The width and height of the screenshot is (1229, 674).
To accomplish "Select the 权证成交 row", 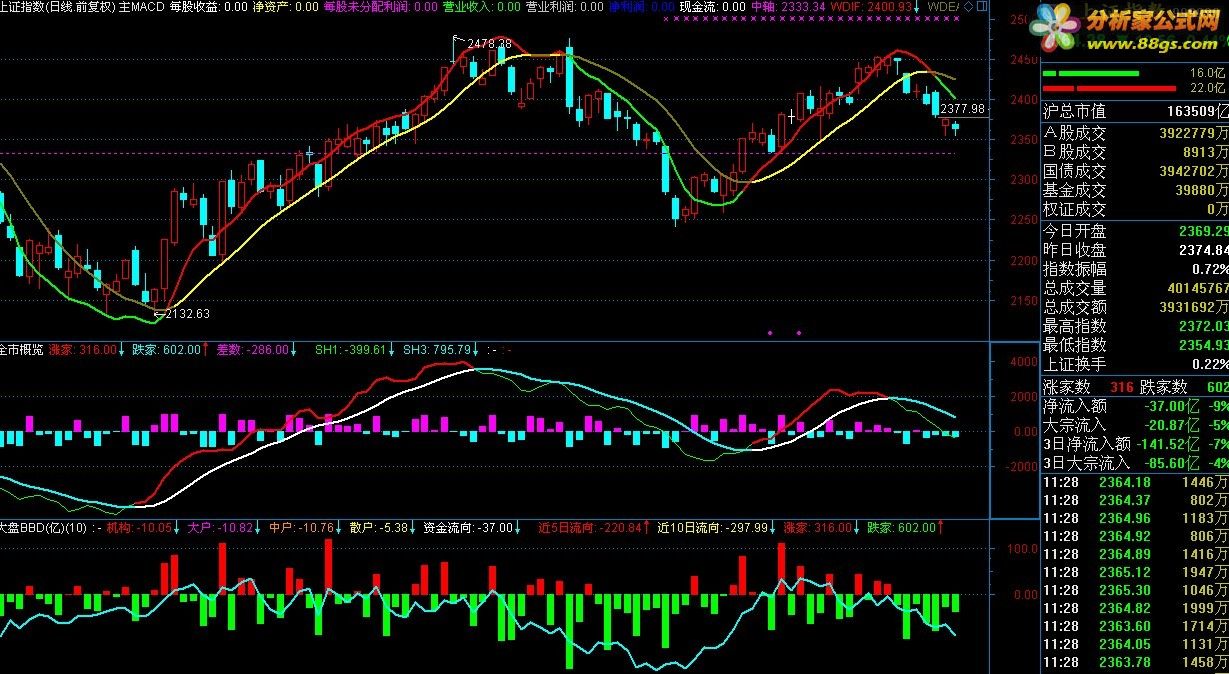I will click(x=1135, y=209).
